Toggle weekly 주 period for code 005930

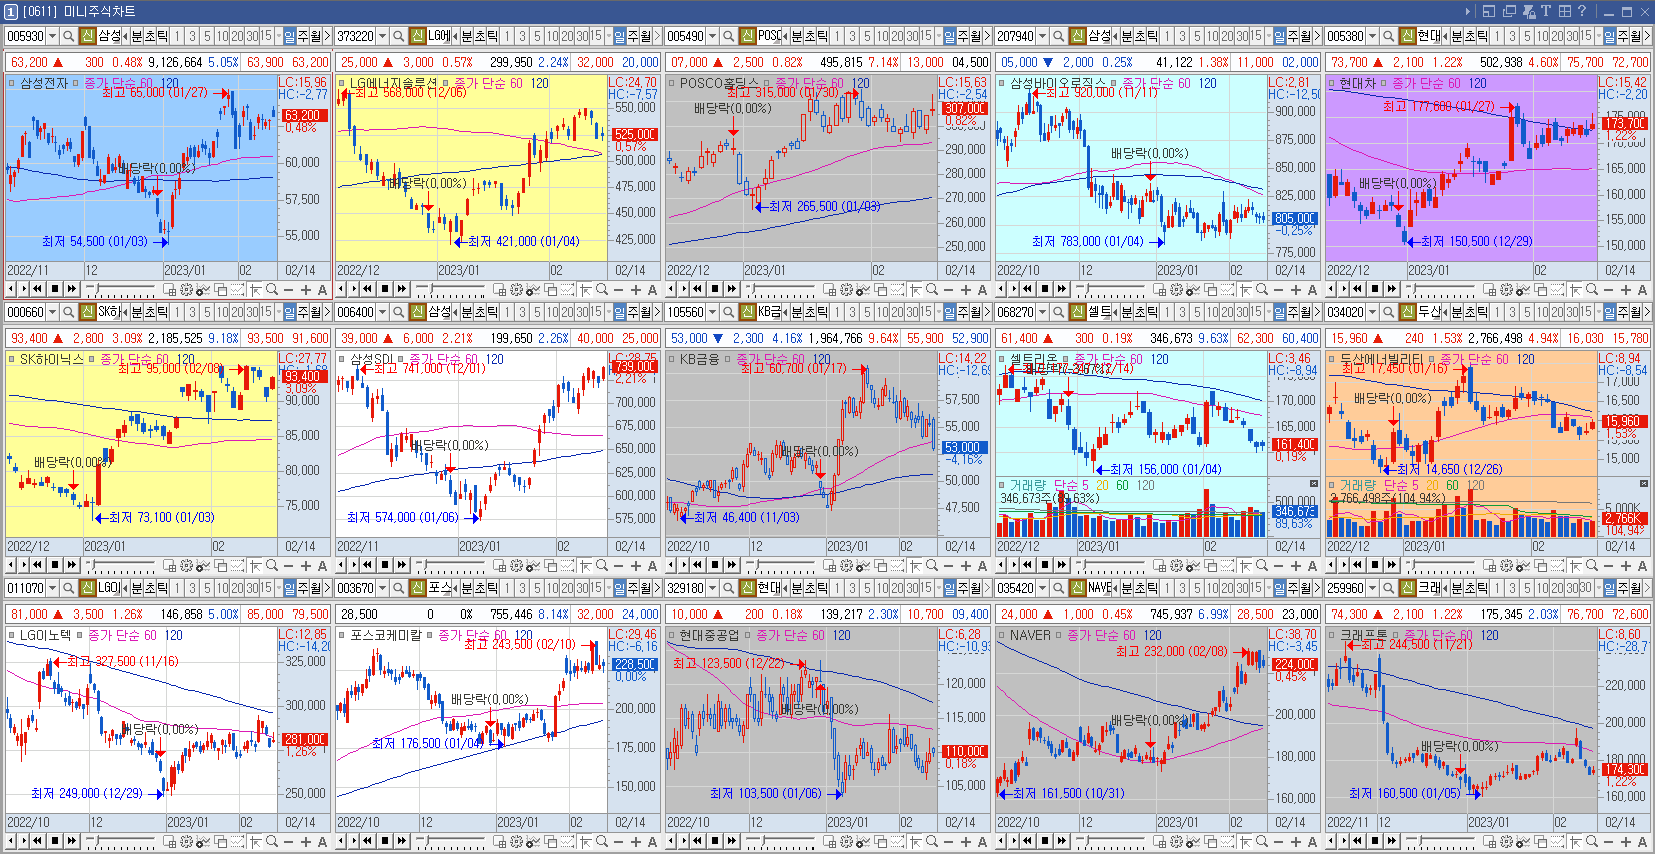[303, 35]
